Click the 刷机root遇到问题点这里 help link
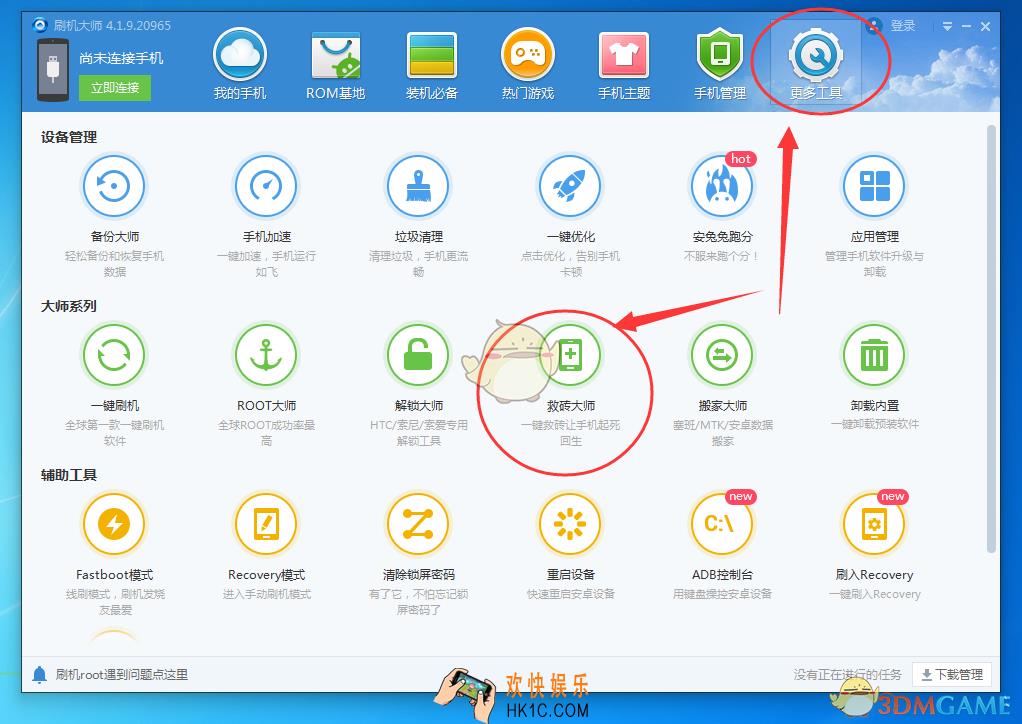This screenshot has height=724, width=1022. click(122, 674)
